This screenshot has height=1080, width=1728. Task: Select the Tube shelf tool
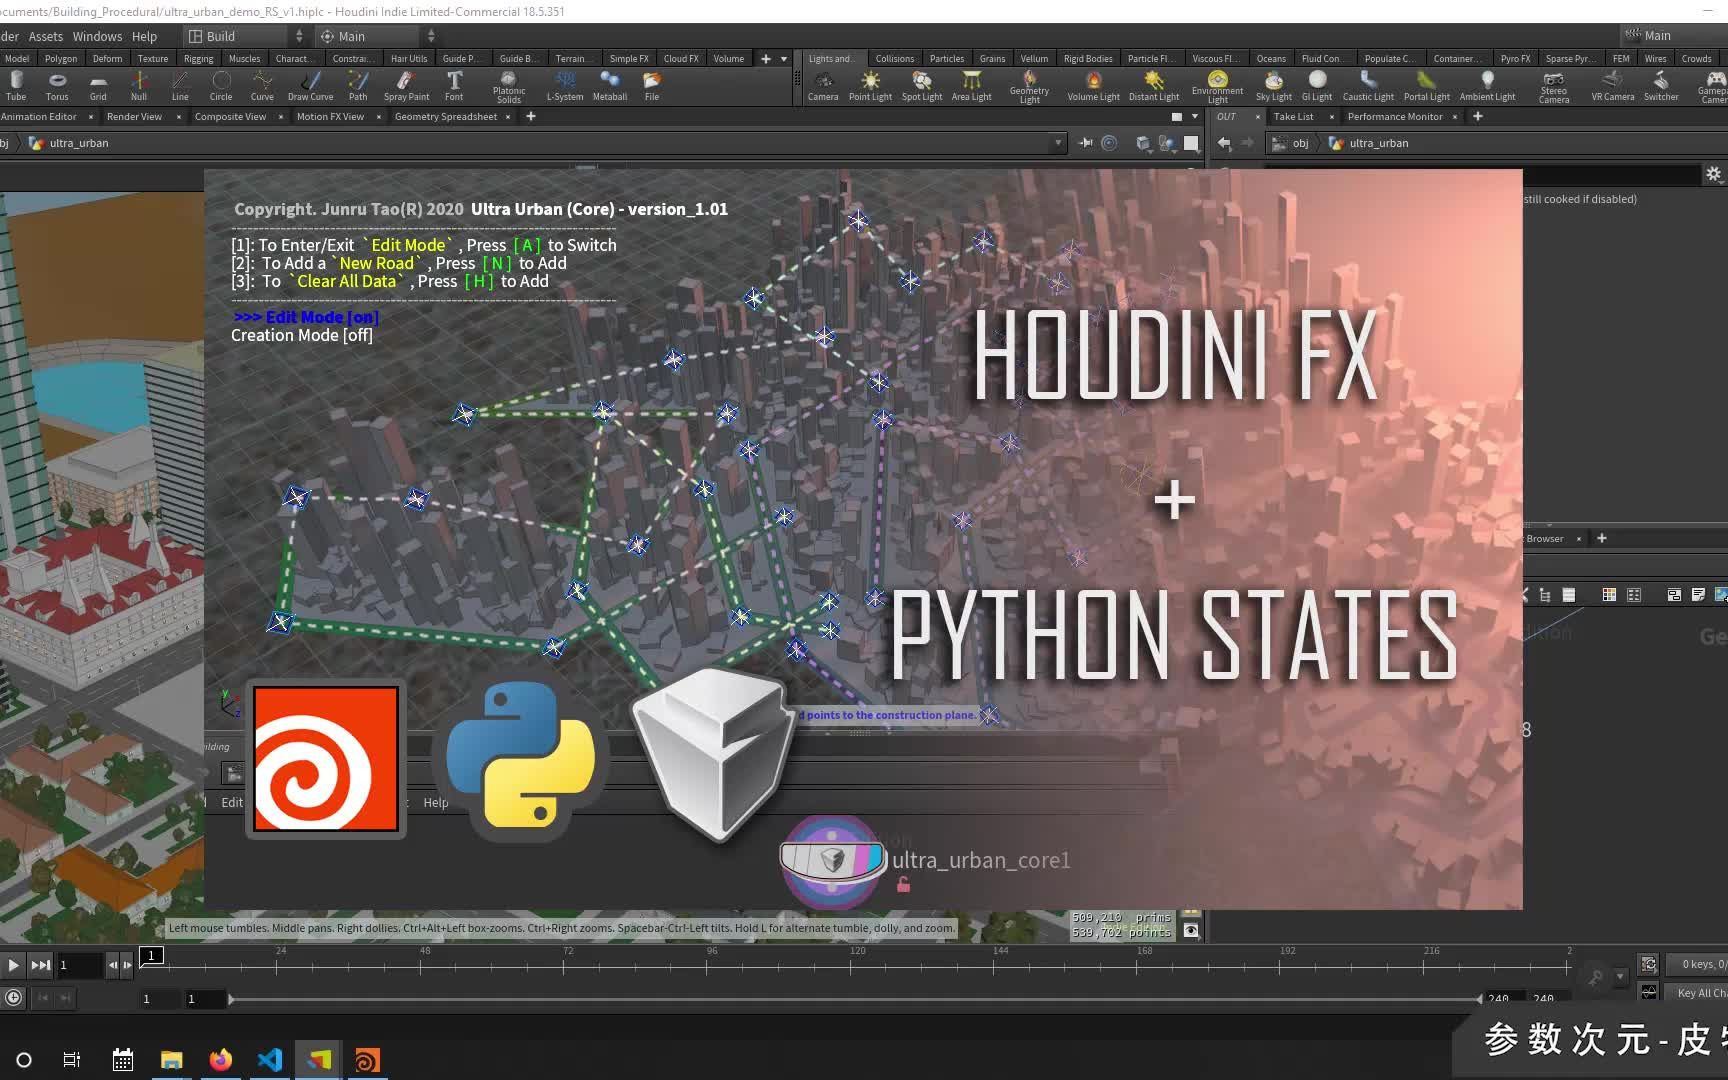pos(16,86)
